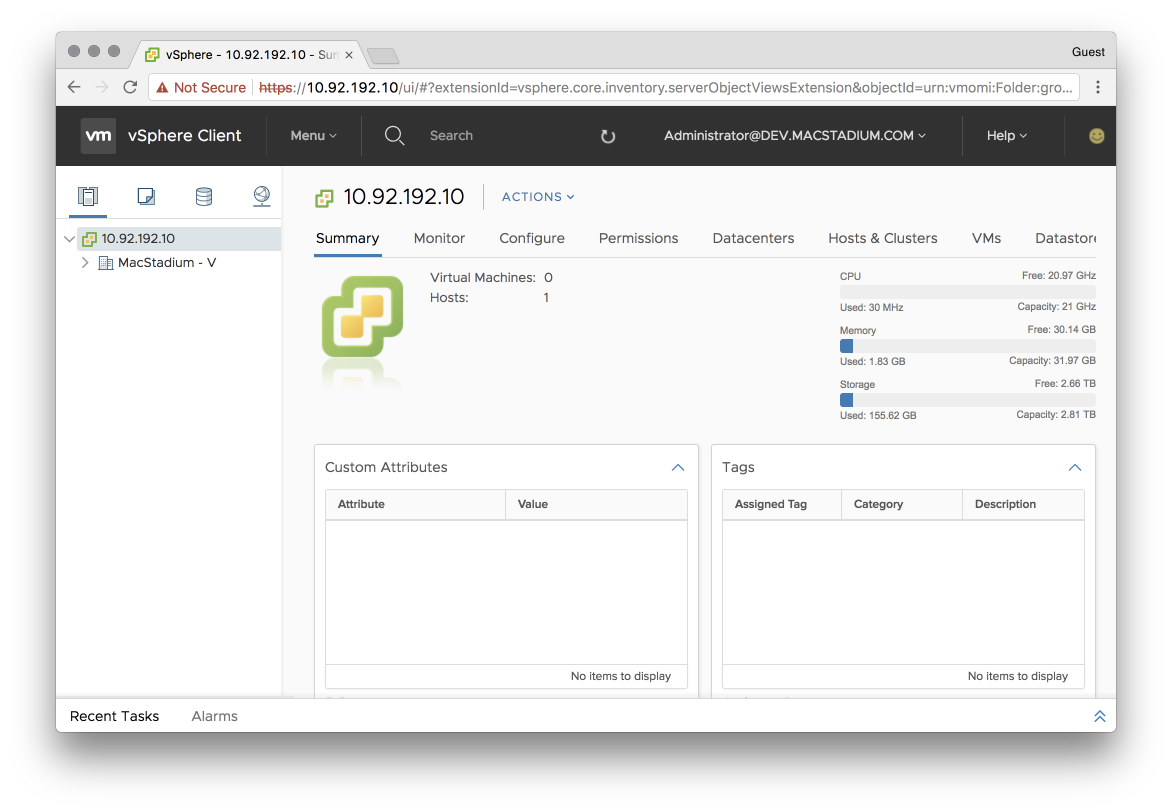
Task: Switch to the Datacenters tab
Action: point(753,239)
